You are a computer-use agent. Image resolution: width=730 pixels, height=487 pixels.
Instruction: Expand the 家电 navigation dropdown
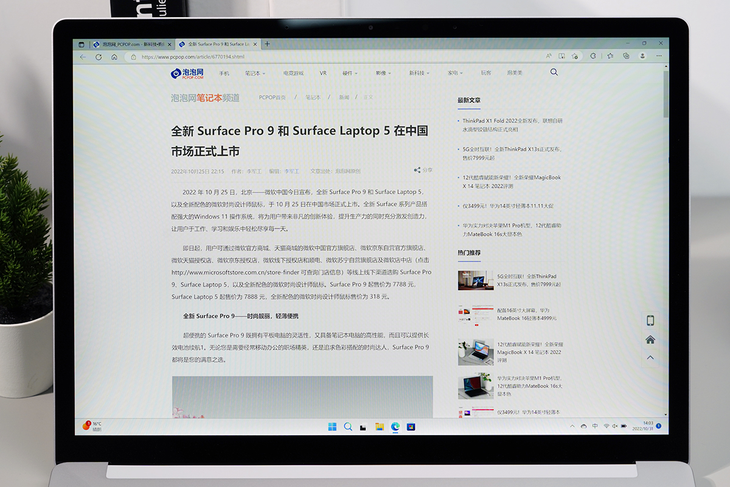[455, 73]
